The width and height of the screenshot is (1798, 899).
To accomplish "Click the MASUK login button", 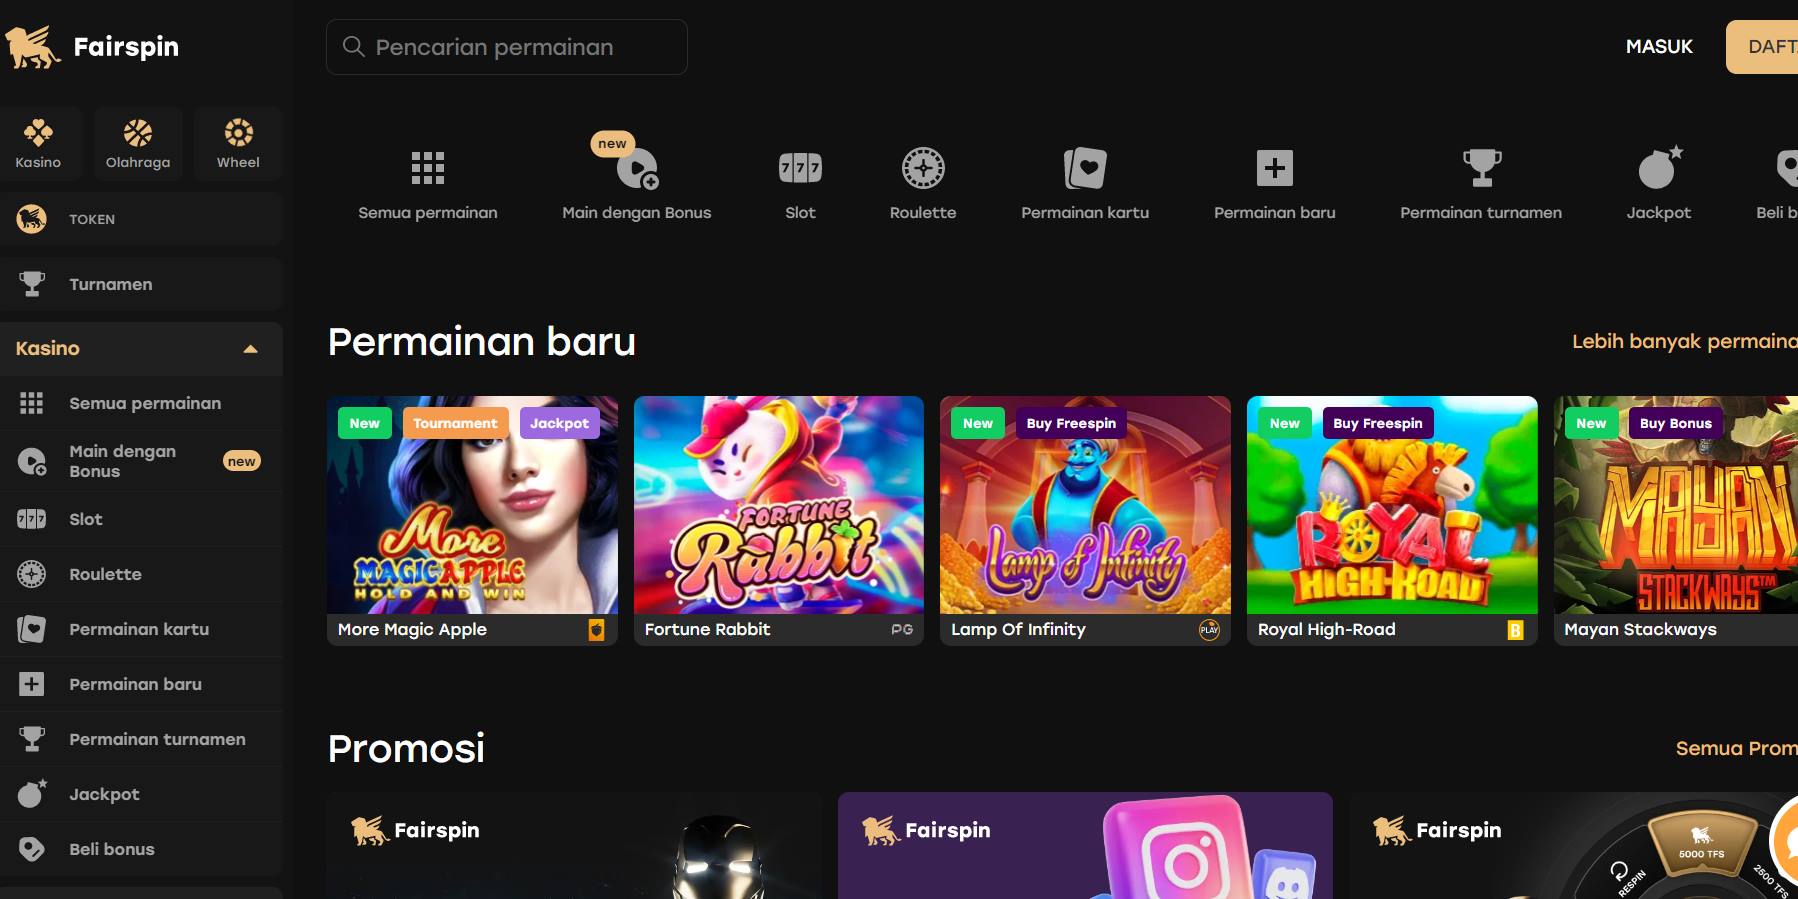I will [x=1659, y=47].
